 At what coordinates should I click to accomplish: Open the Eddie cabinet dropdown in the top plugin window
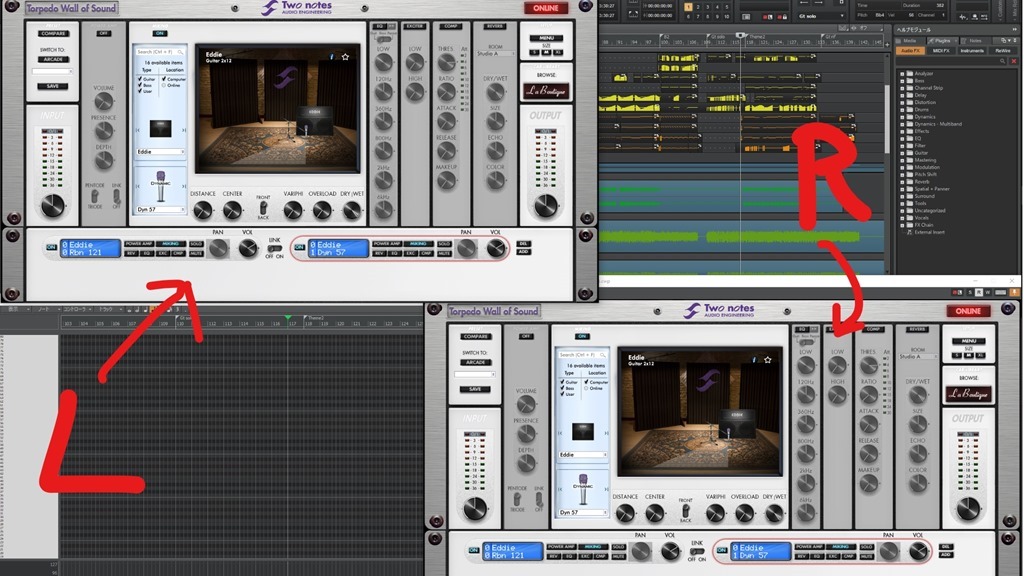160,151
